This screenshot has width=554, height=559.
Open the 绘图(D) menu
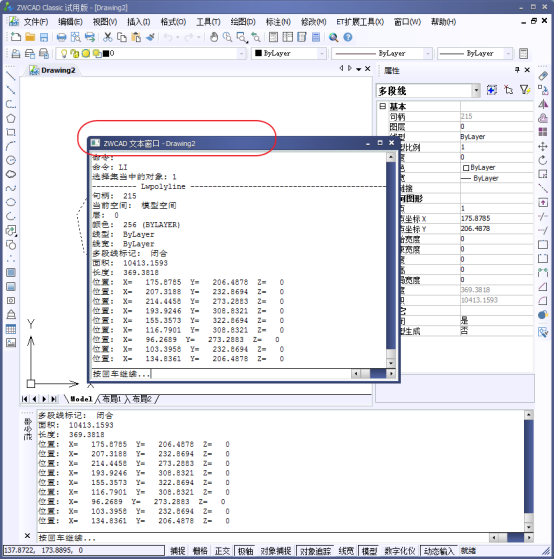(x=243, y=22)
